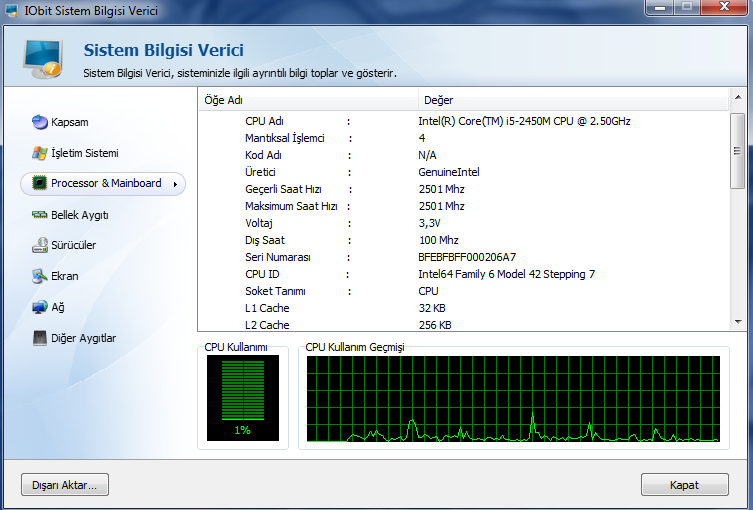Select the Intel(R) Core(TM) i5-2450M value

click(524, 121)
